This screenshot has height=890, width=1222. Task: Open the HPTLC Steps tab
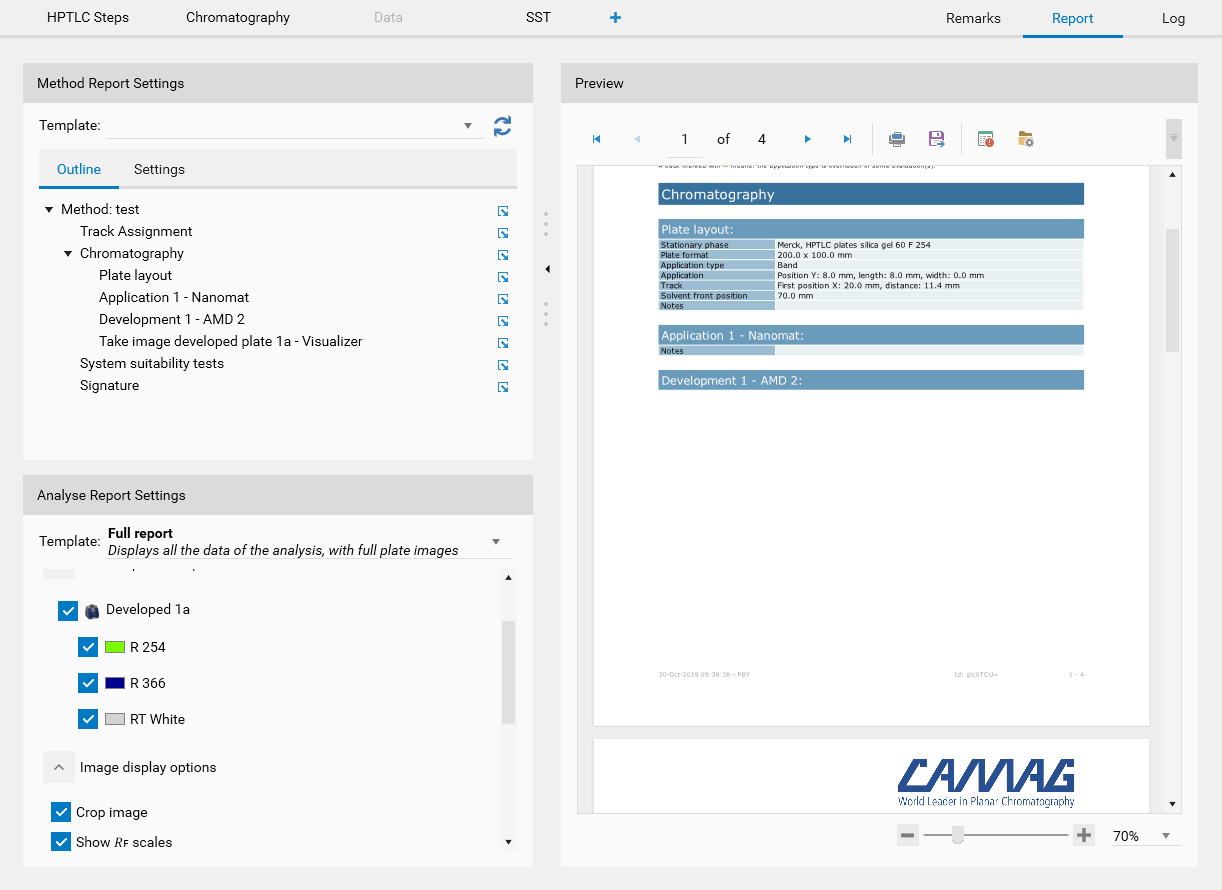[x=88, y=18]
